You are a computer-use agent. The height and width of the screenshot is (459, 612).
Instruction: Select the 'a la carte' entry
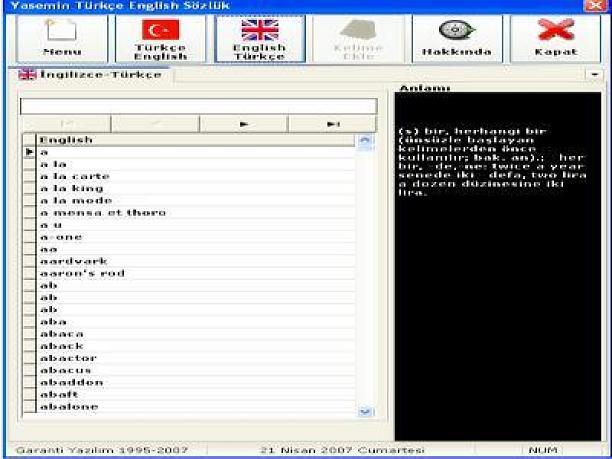[195, 176]
